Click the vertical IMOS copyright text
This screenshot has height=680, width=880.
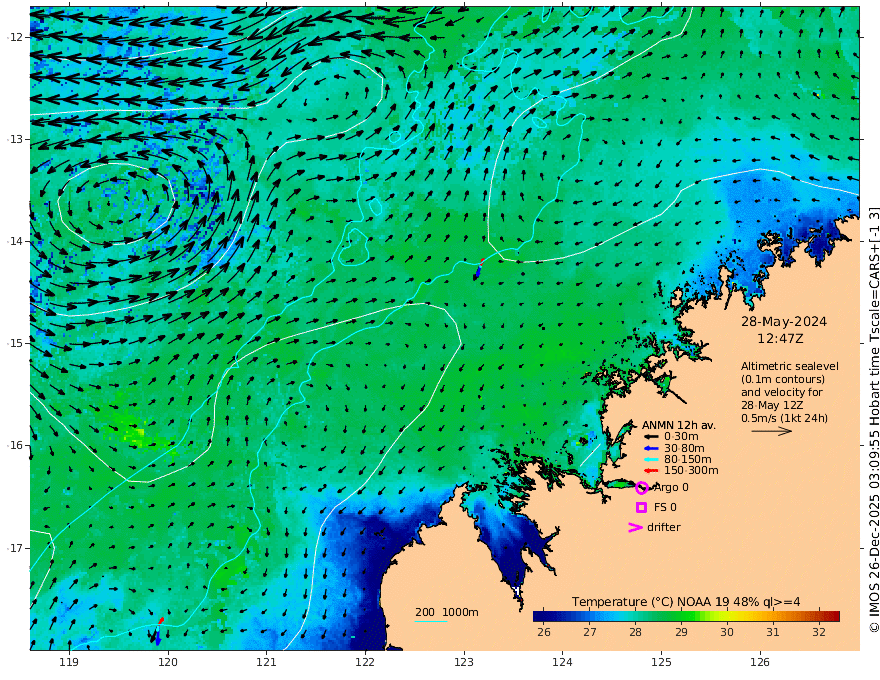coord(873,420)
